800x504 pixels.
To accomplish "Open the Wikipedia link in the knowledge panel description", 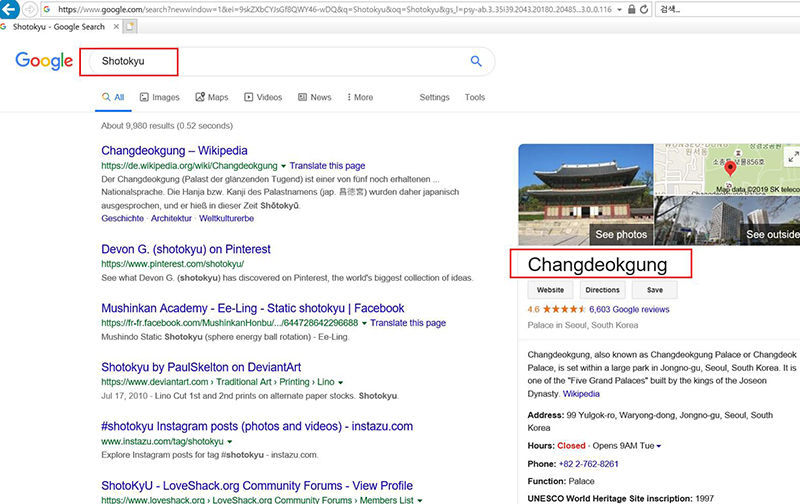I will tap(581, 394).
